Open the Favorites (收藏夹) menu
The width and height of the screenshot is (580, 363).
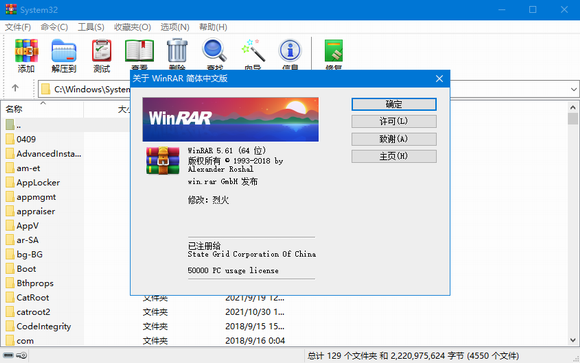pos(132,27)
